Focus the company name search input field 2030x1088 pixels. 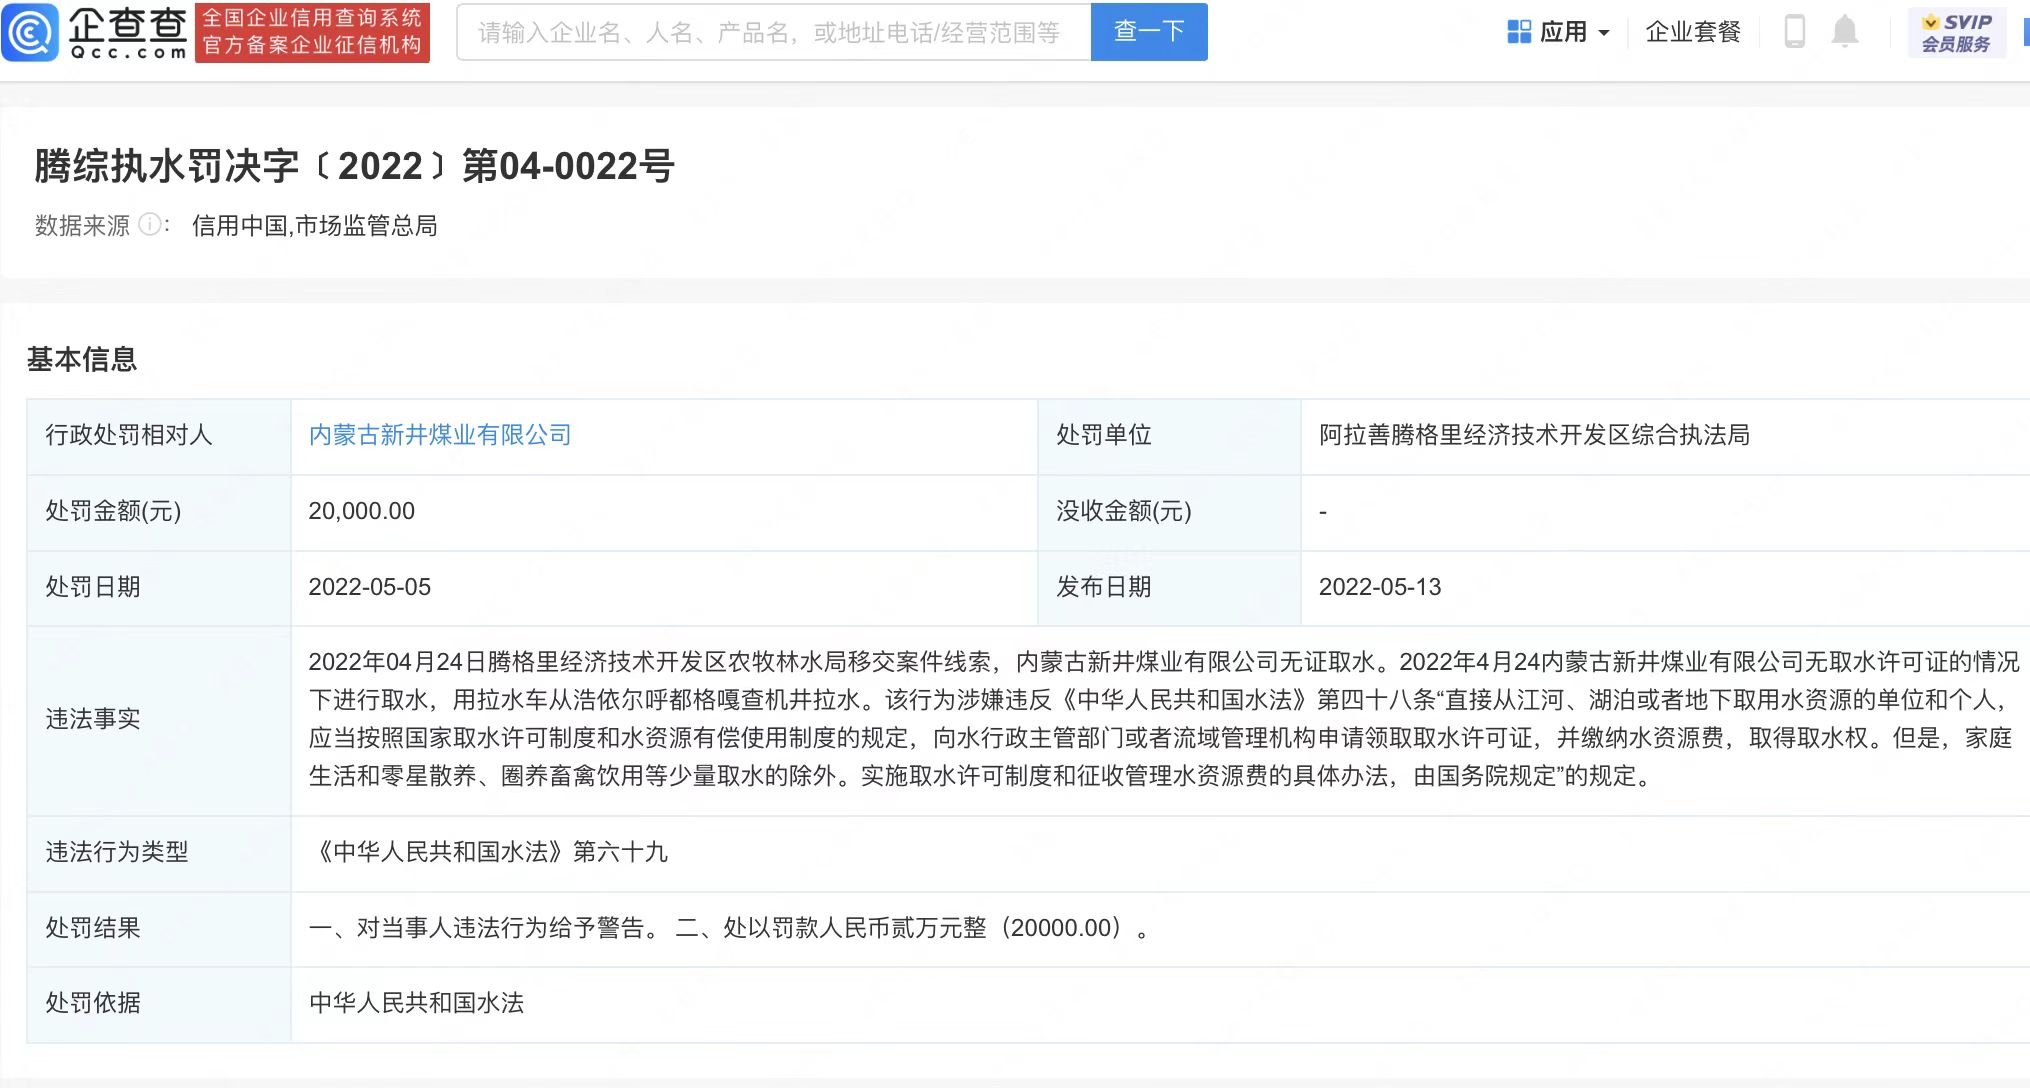click(774, 32)
